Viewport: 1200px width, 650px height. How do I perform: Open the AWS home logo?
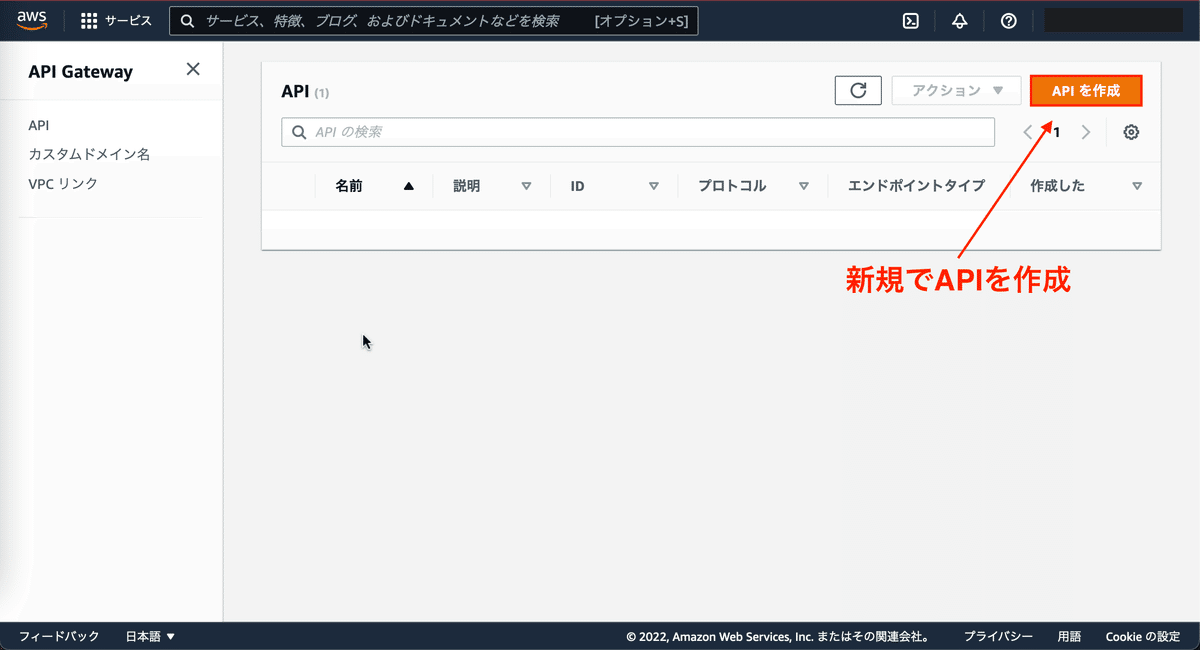(x=32, y=20)
